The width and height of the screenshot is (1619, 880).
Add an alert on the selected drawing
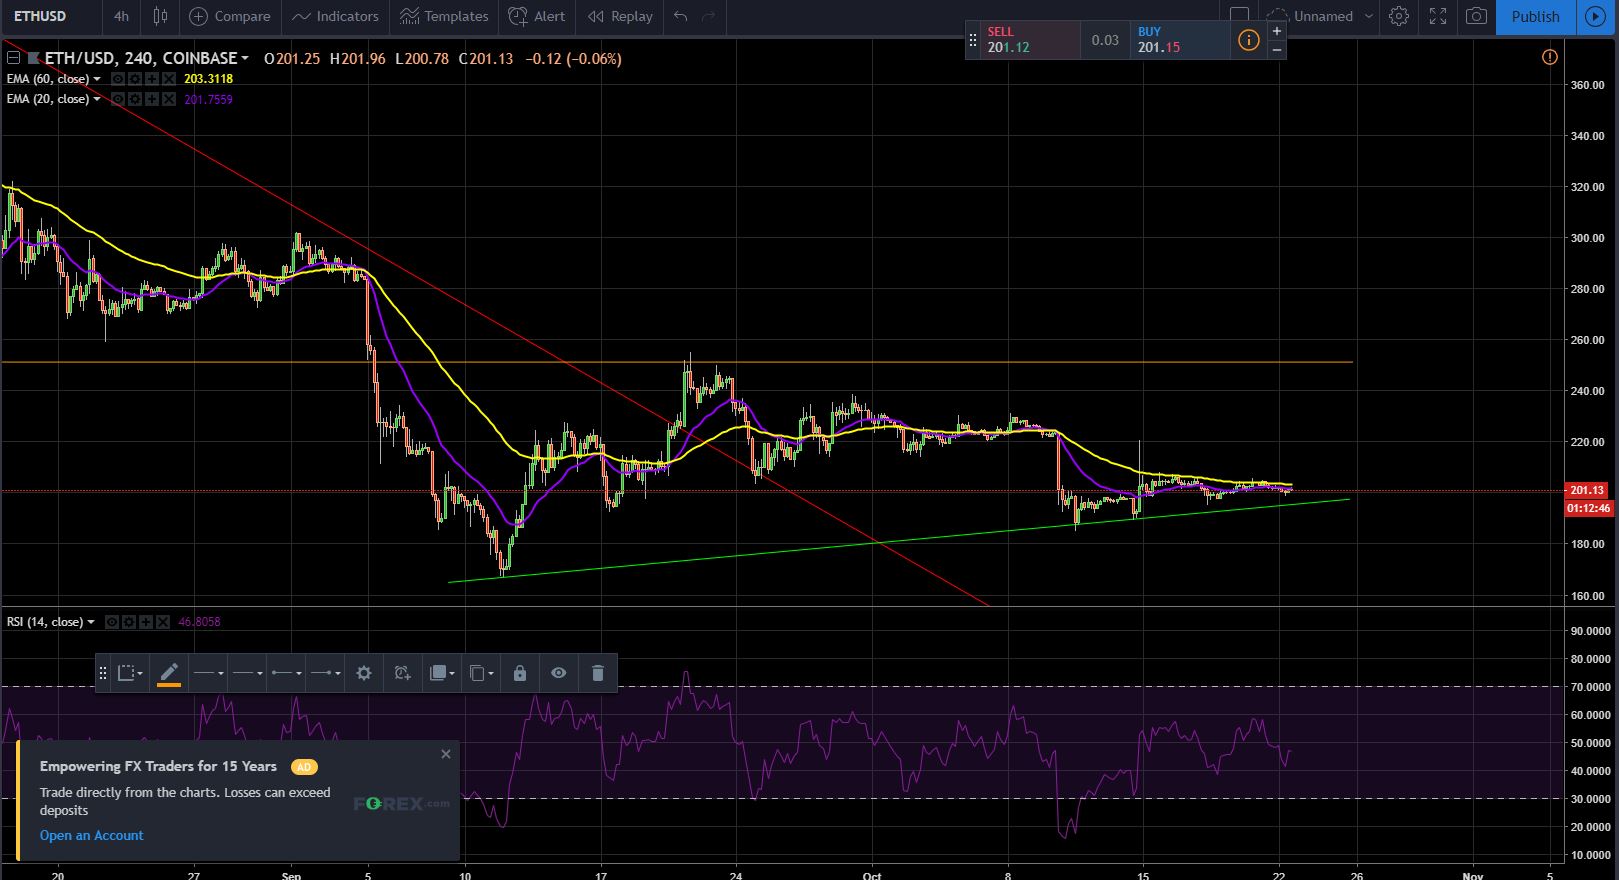402,673
